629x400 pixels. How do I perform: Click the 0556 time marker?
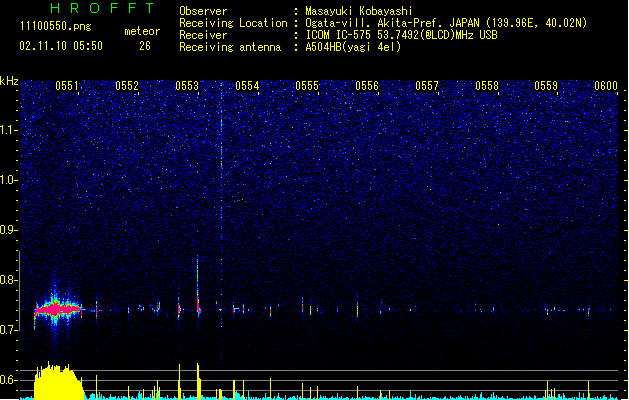coord(367,86)
